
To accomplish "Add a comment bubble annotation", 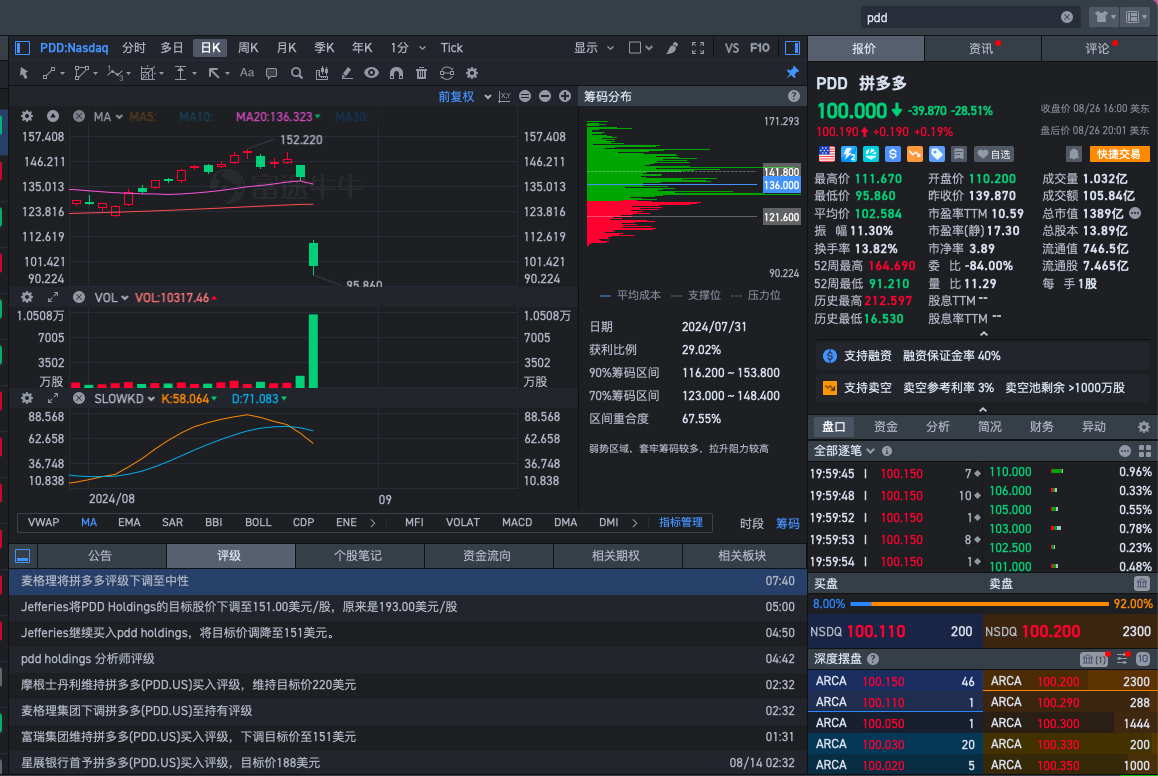I will pos(272,73).
